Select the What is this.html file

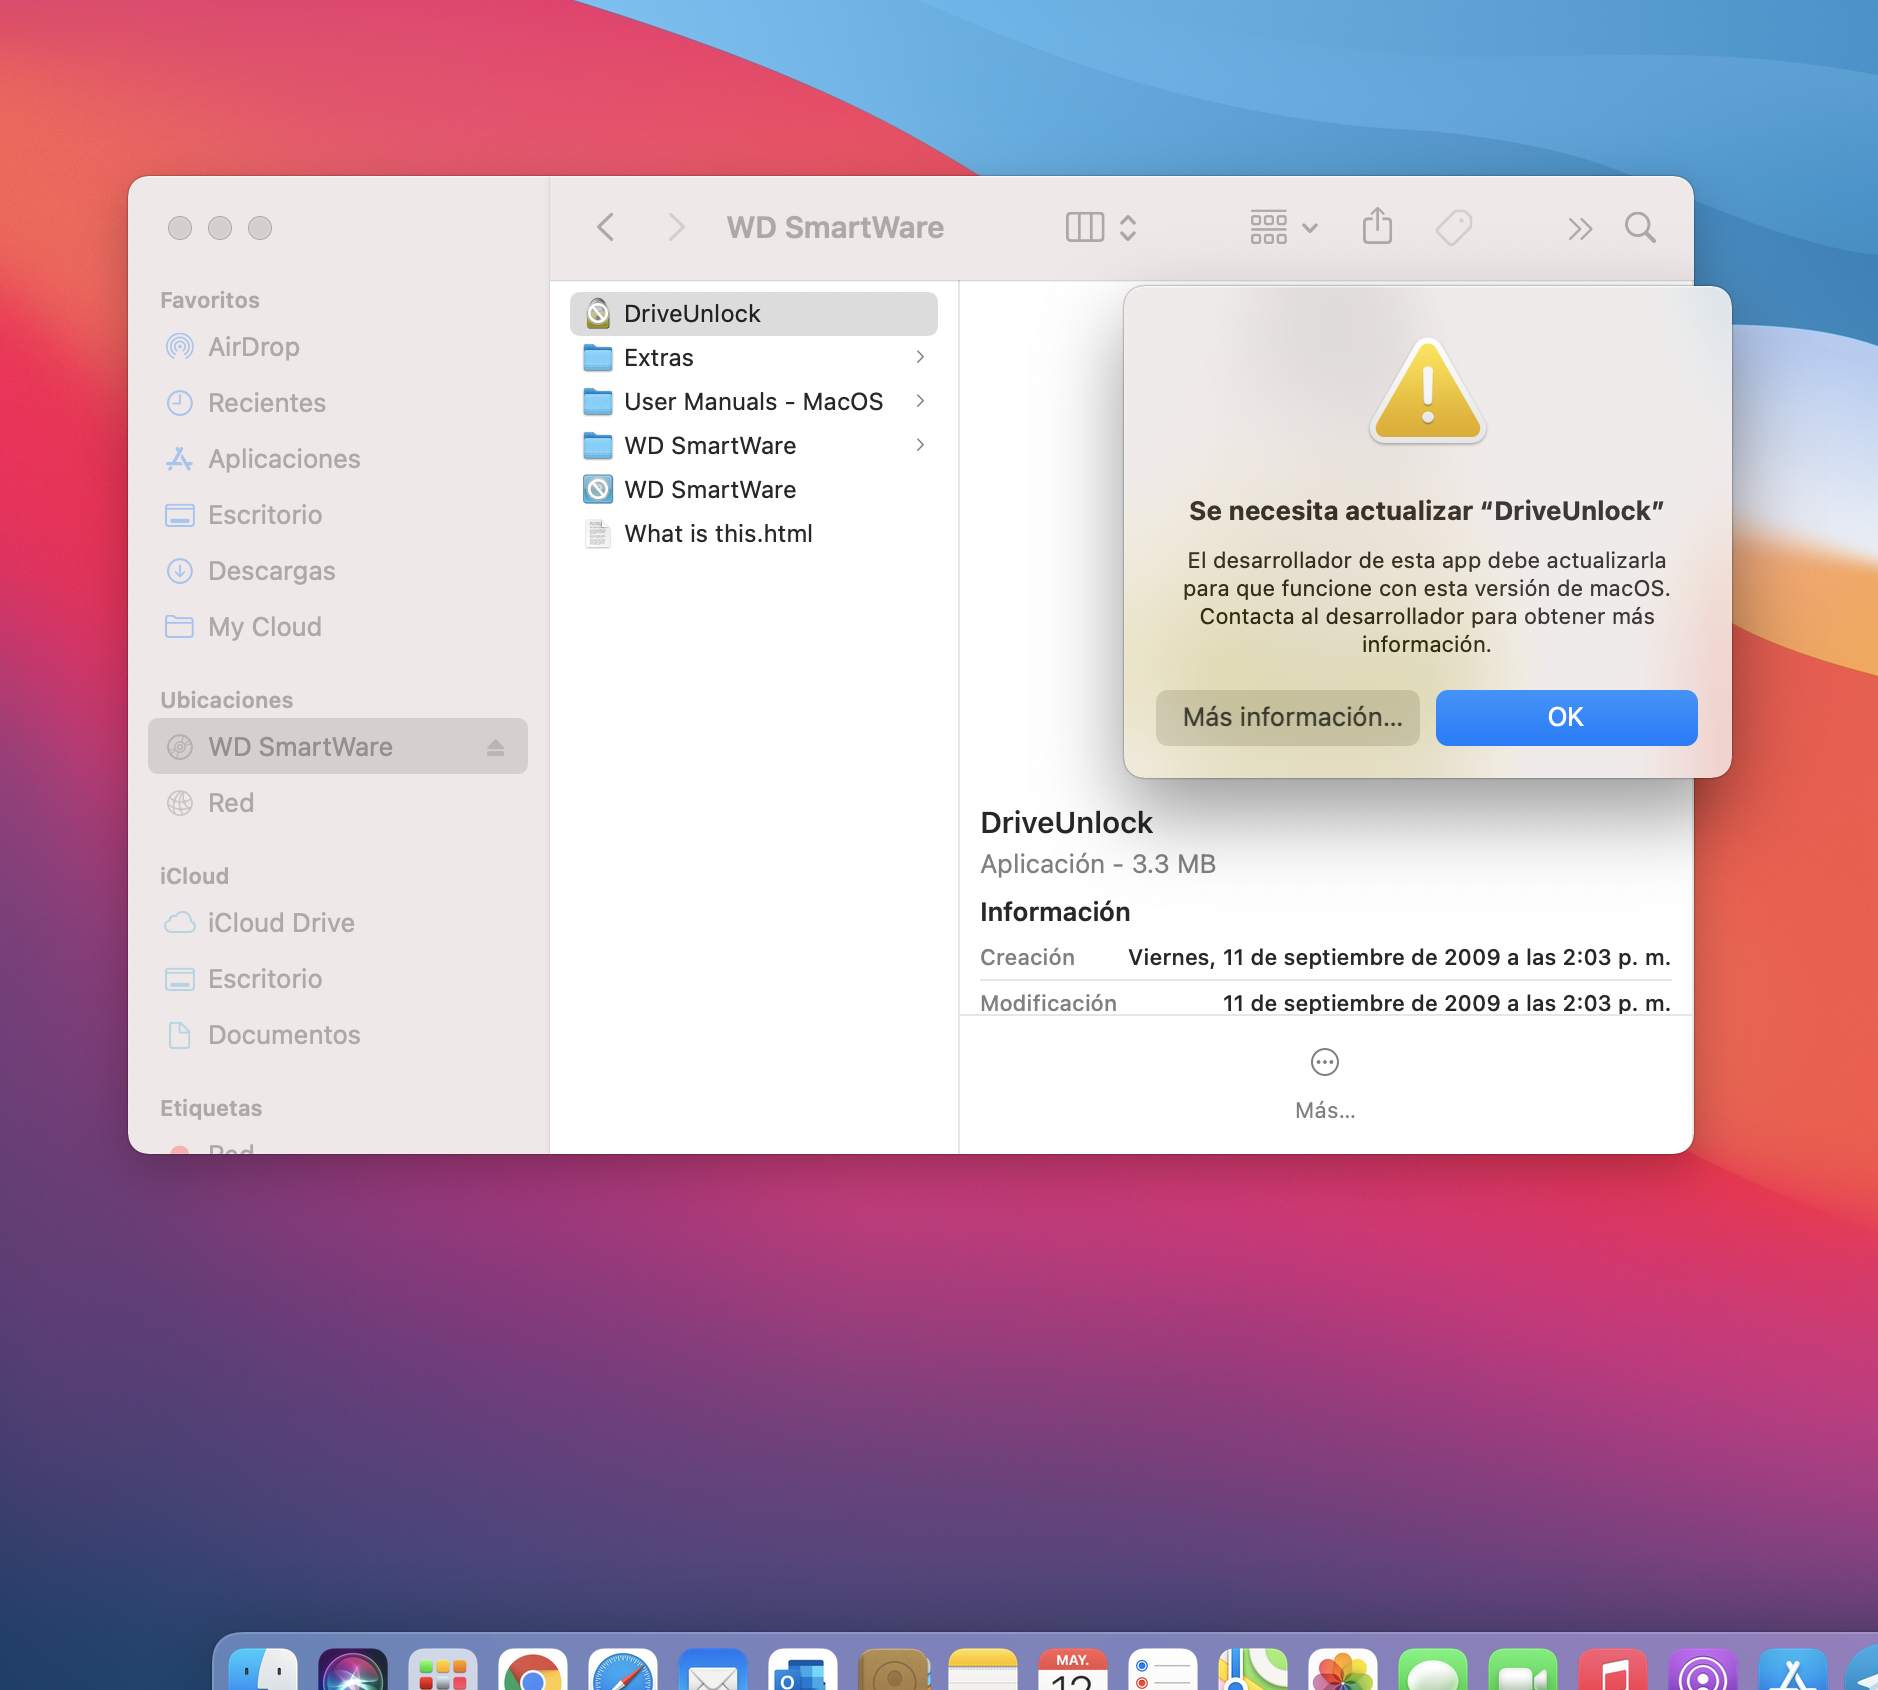[x=754, y=534]
